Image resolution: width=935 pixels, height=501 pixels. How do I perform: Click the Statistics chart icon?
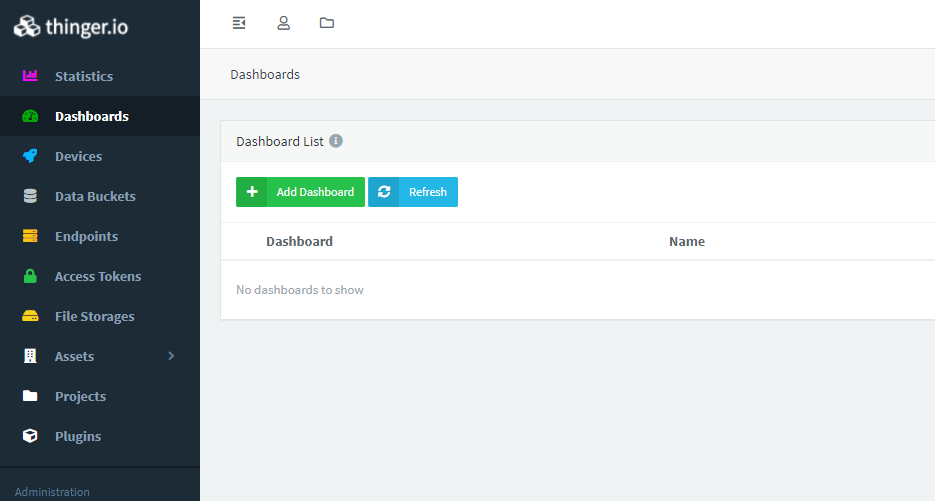30,76
